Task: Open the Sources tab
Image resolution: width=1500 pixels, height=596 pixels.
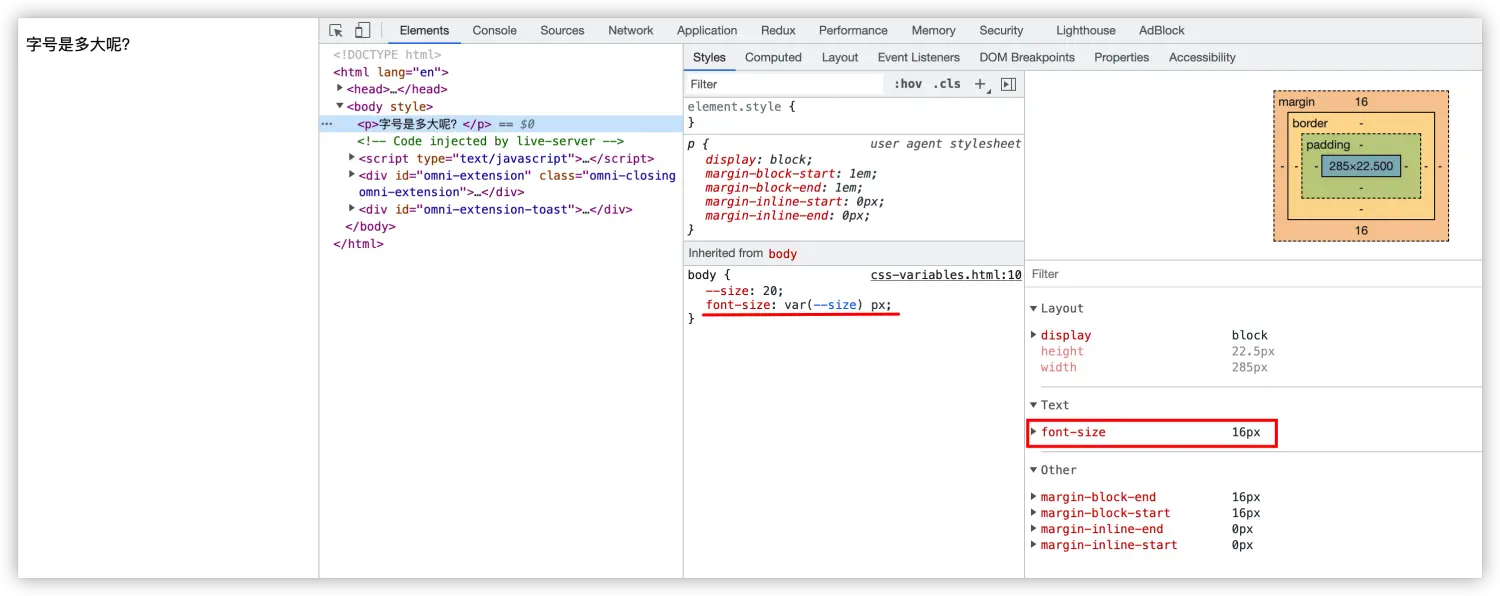Action: pyautogui.click(x=562, y=30)
